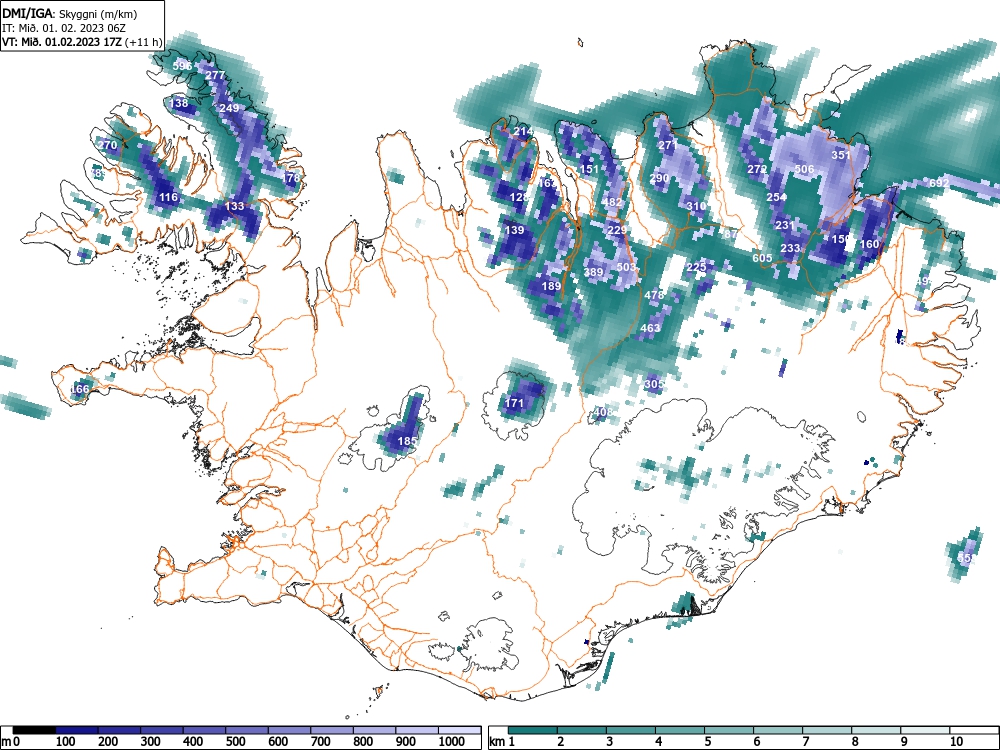Click the visibility value 233
The width and height of the screenshot is (1000, 750).
790,248
